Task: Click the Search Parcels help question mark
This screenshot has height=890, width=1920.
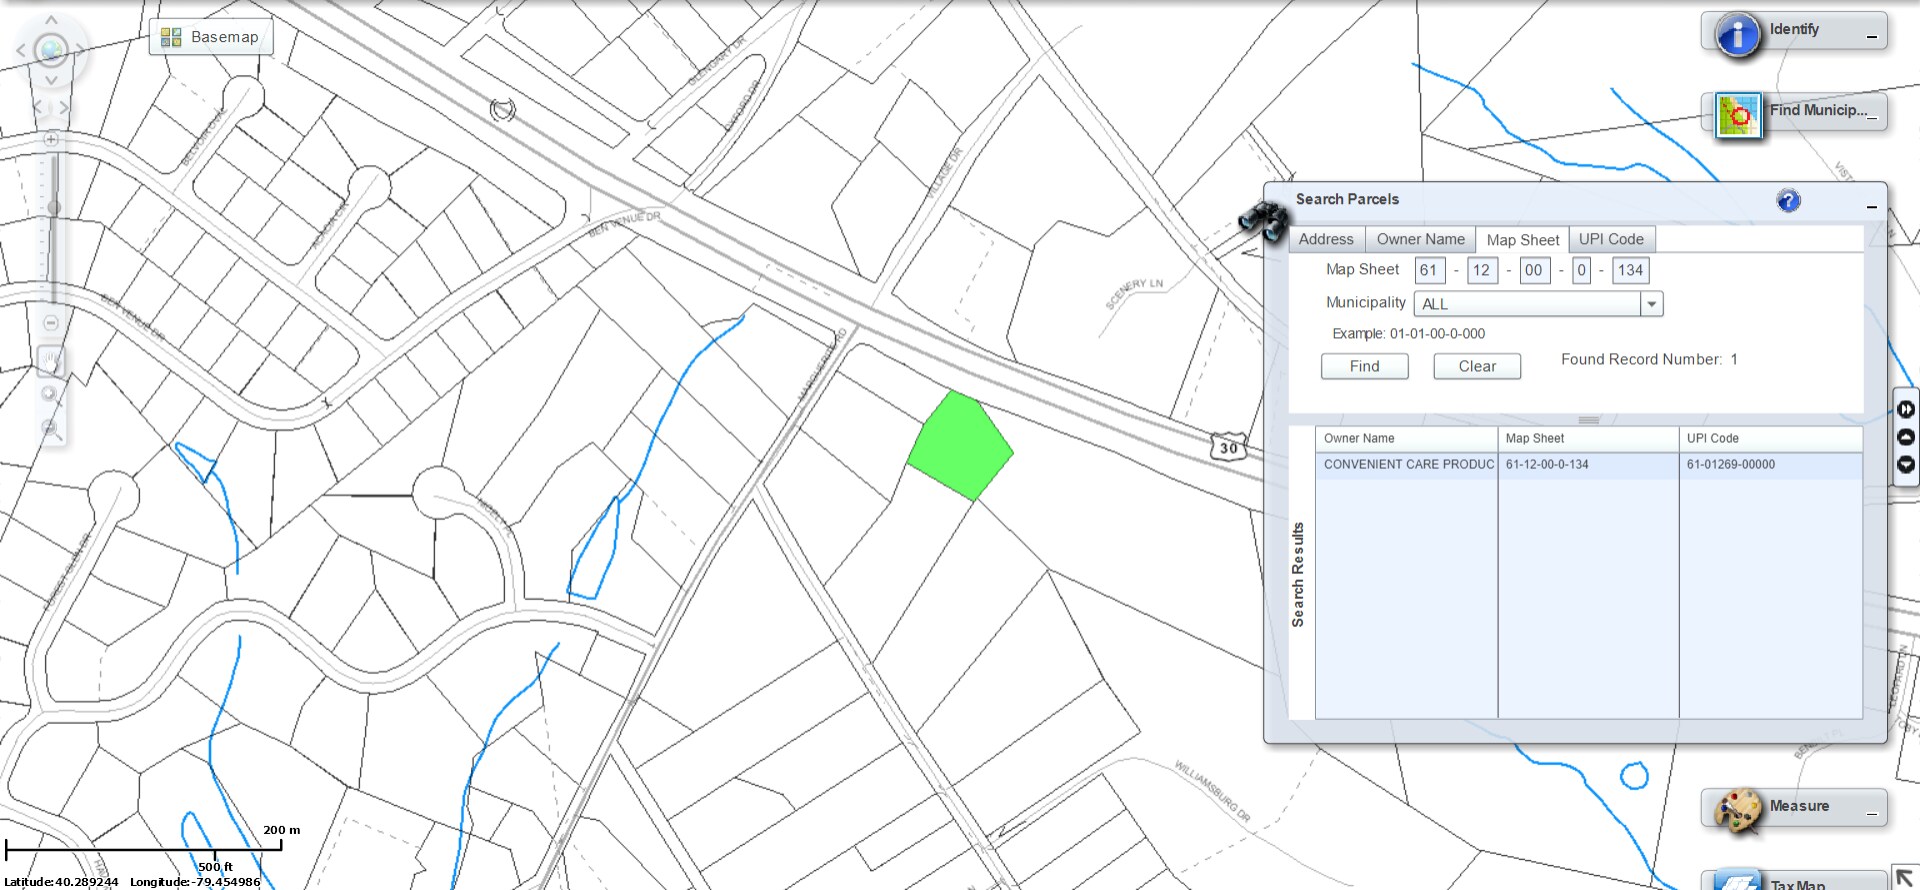Action: click(x=1788, y=201)
